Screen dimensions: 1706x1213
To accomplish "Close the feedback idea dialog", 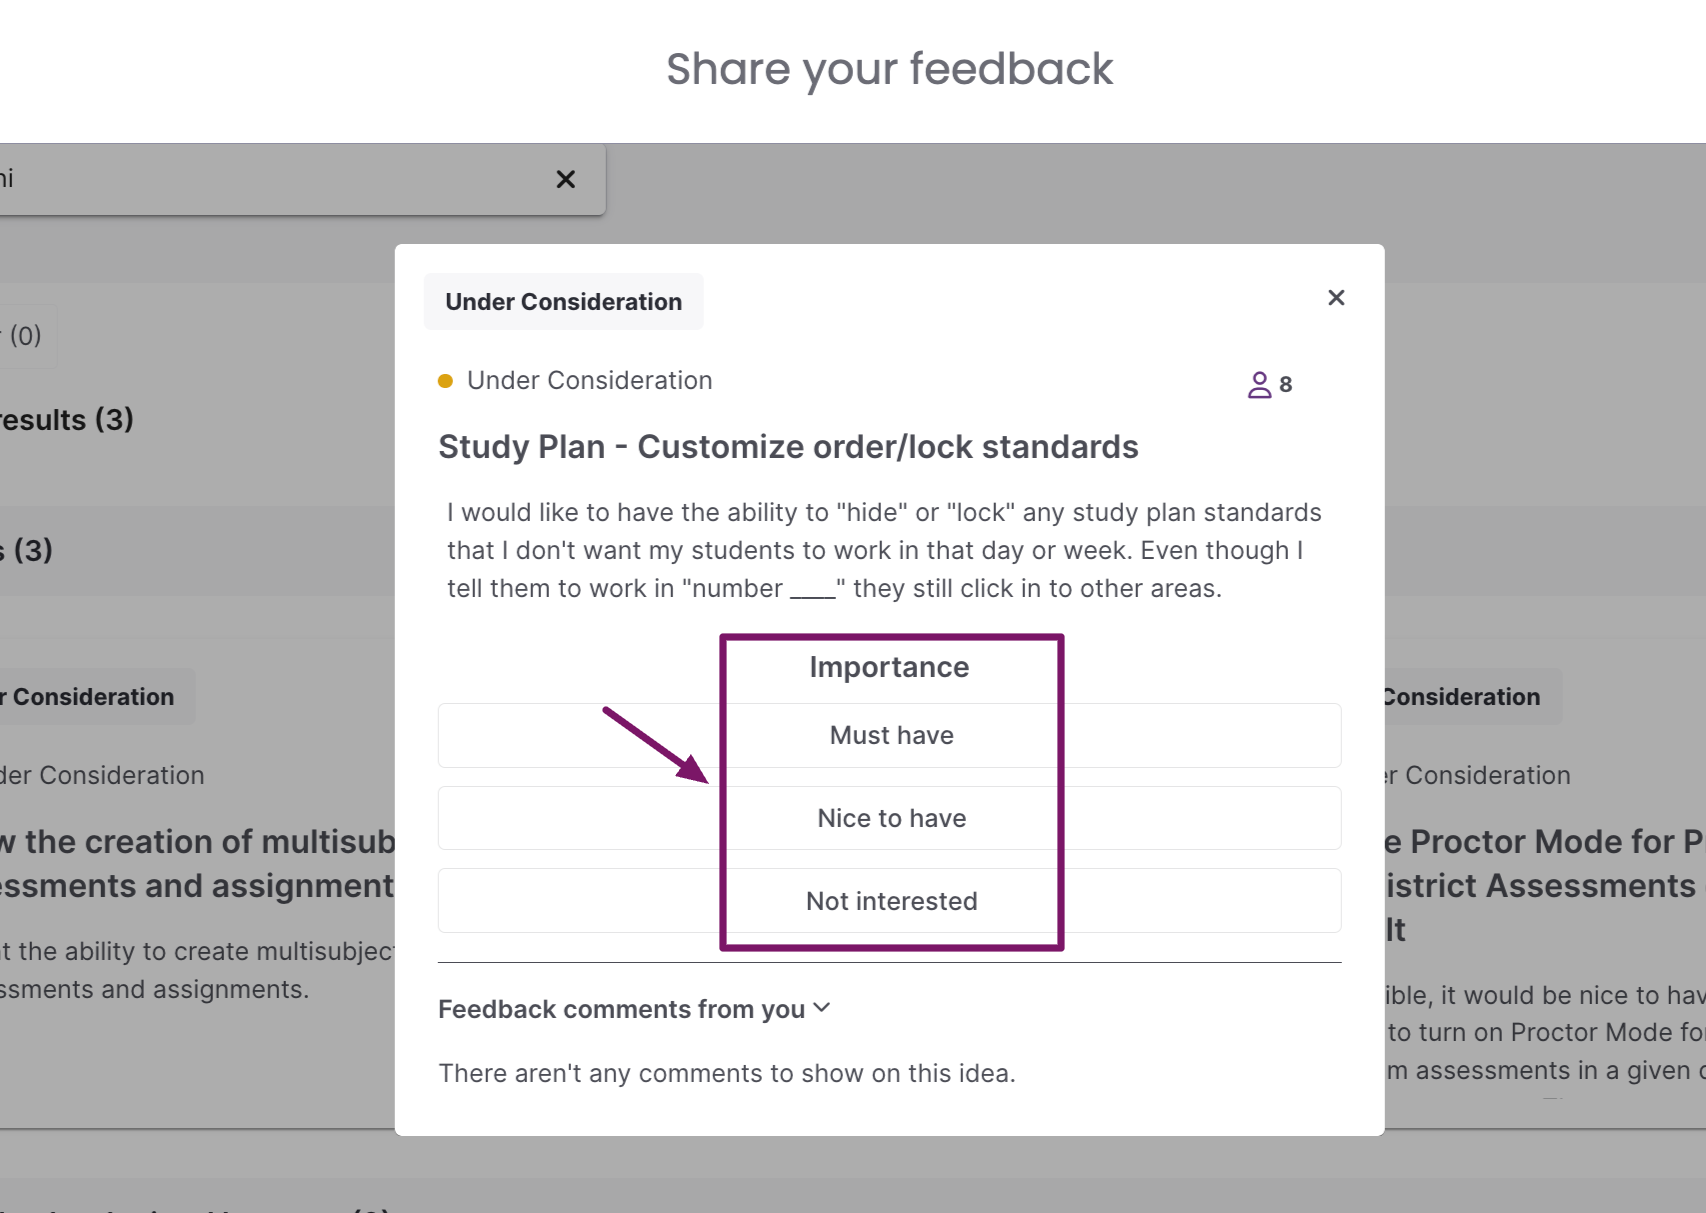I will (1336, 297).
